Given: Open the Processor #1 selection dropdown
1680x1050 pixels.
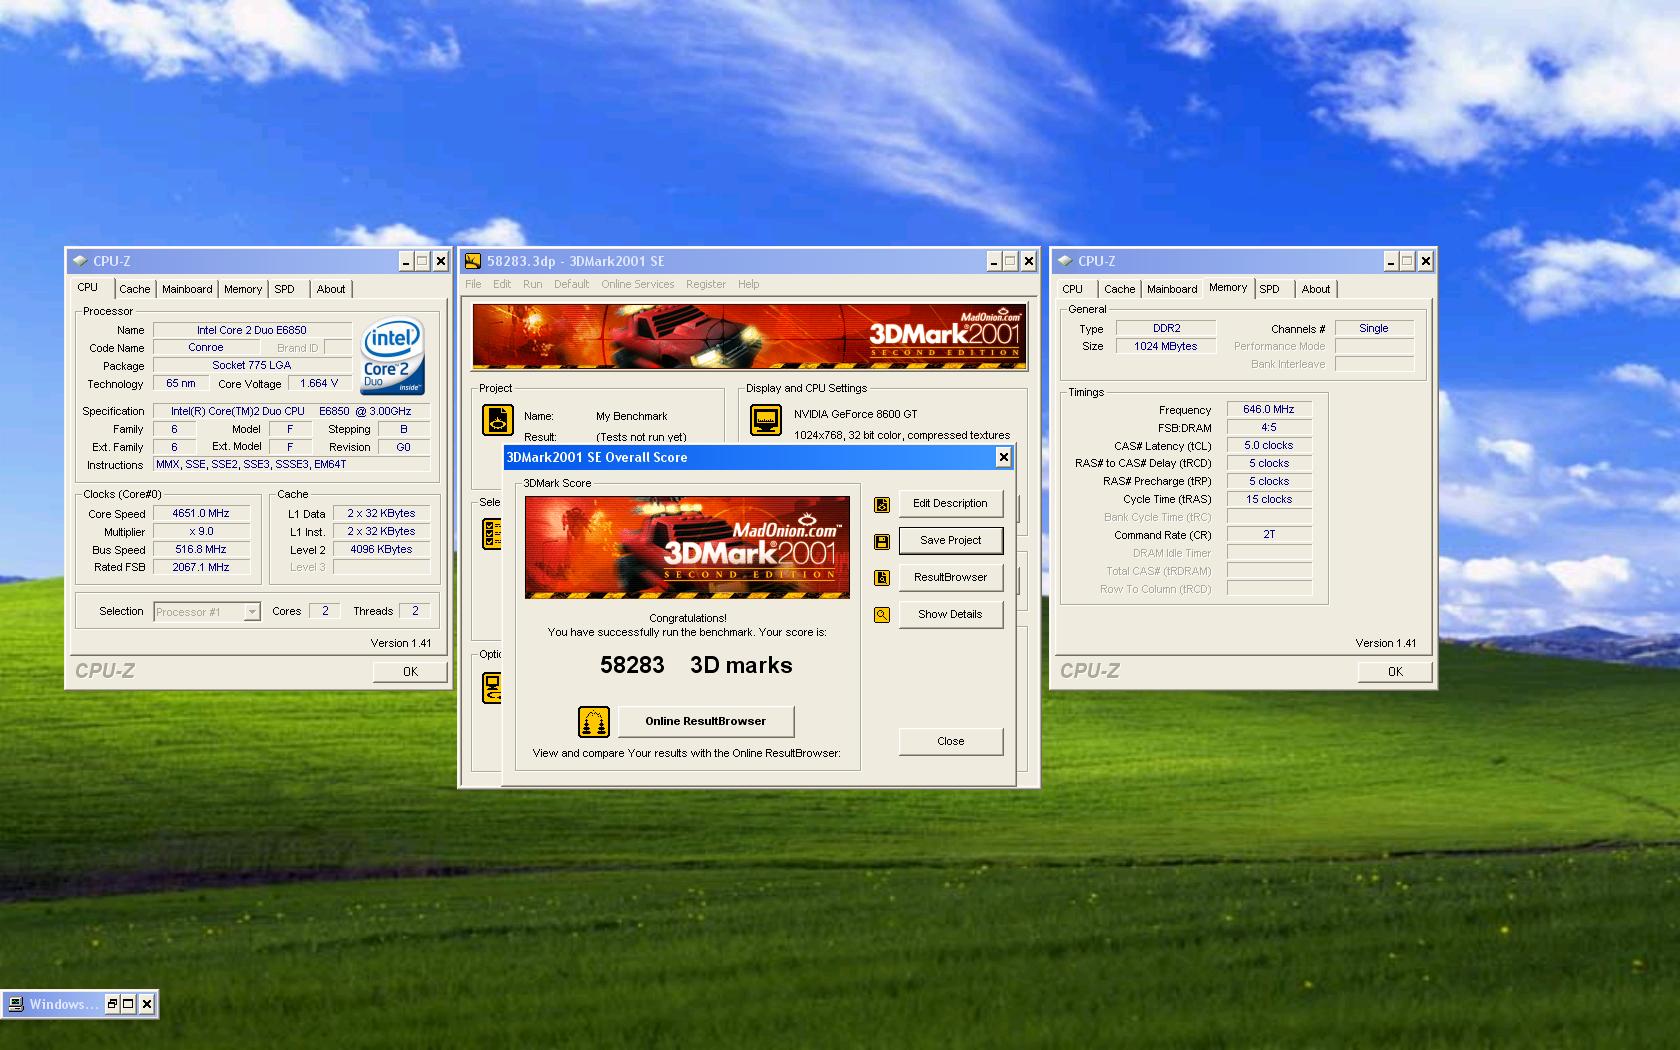Looking at the screenshot, I should 252,612.
